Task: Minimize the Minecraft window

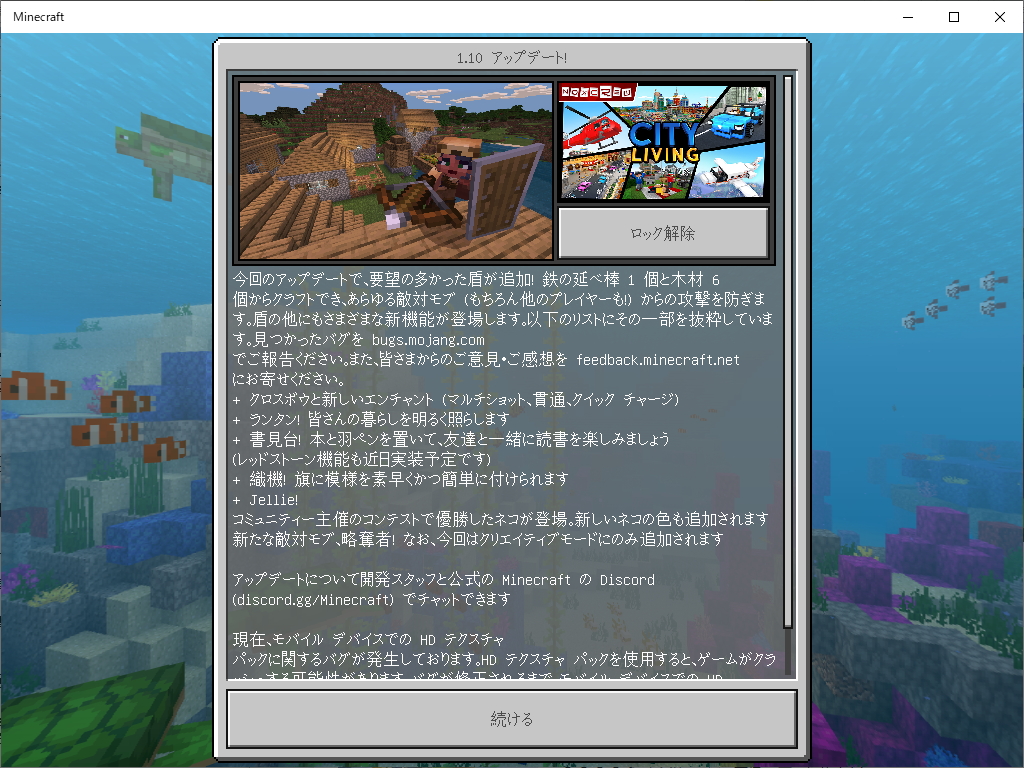Action: [x=908, y=16]
